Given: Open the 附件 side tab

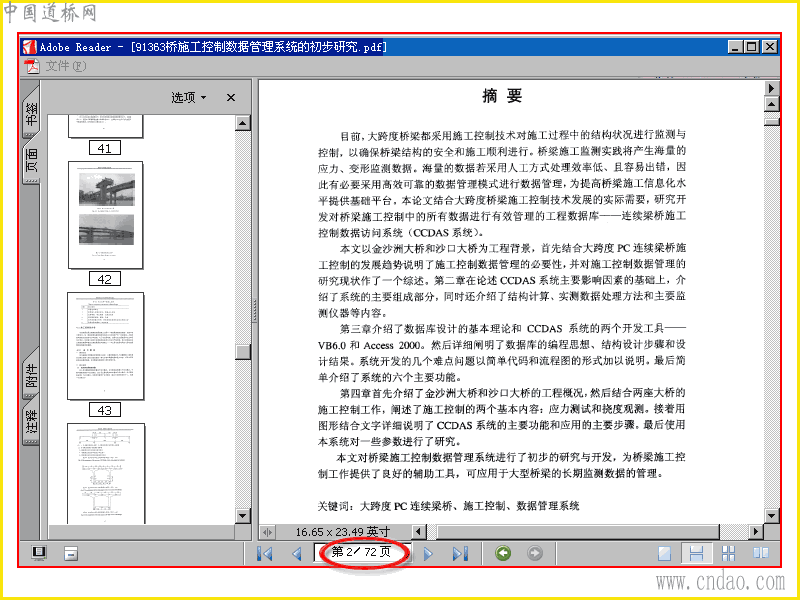Looking at the screenshot, I should [x=31, y=375].
